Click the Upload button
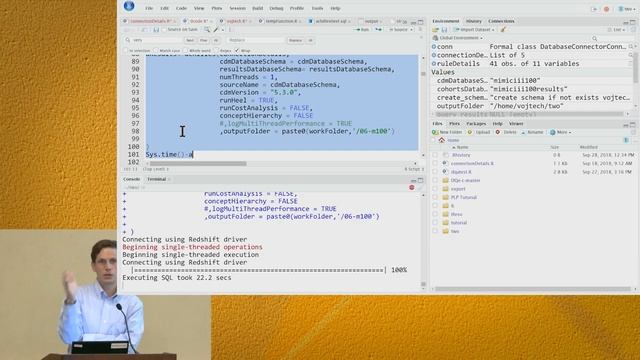The width and height of the screenshot is (640, 360). coord(479,132)
